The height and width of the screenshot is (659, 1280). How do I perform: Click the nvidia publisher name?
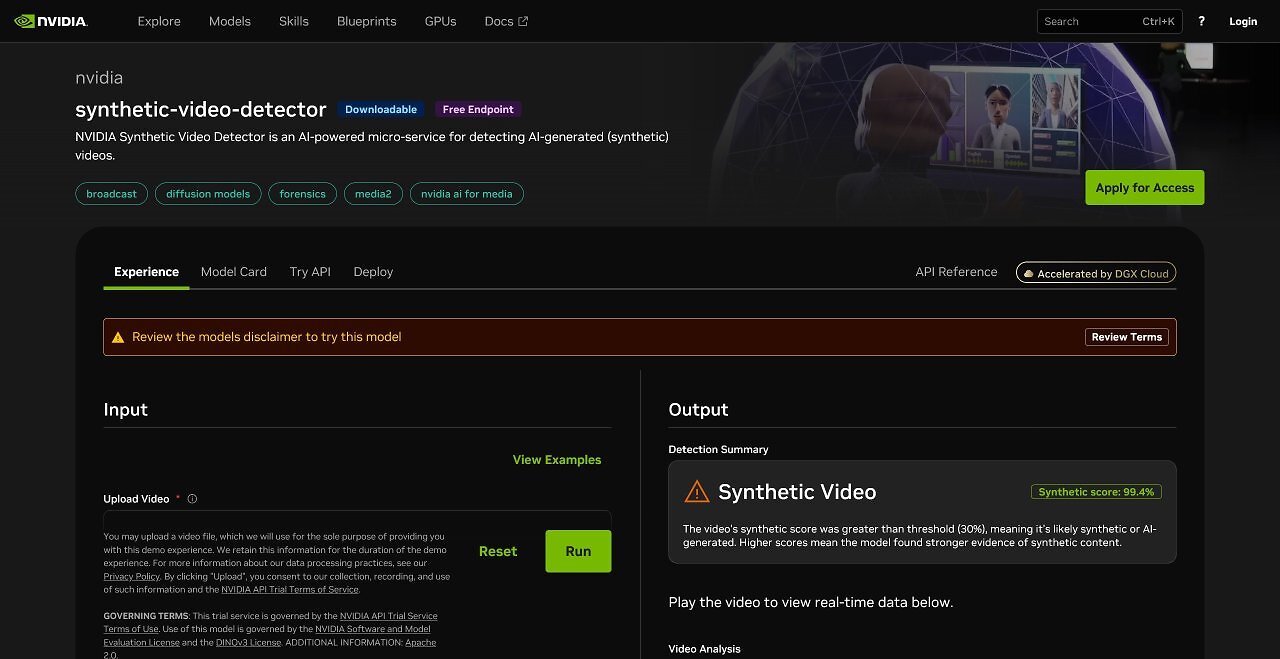[x=99, y=78]
